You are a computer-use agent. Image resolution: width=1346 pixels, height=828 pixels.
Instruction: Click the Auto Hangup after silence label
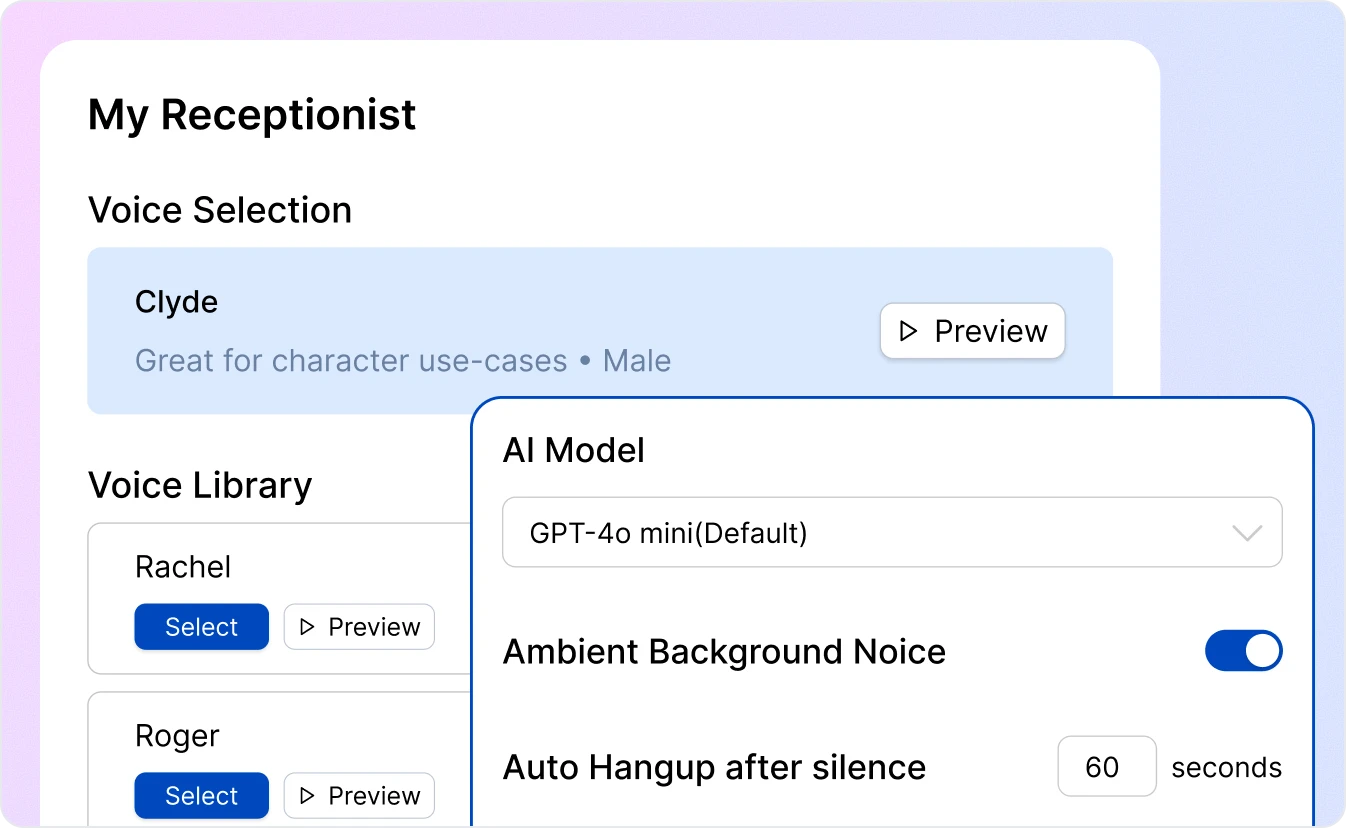pos(714,767)
